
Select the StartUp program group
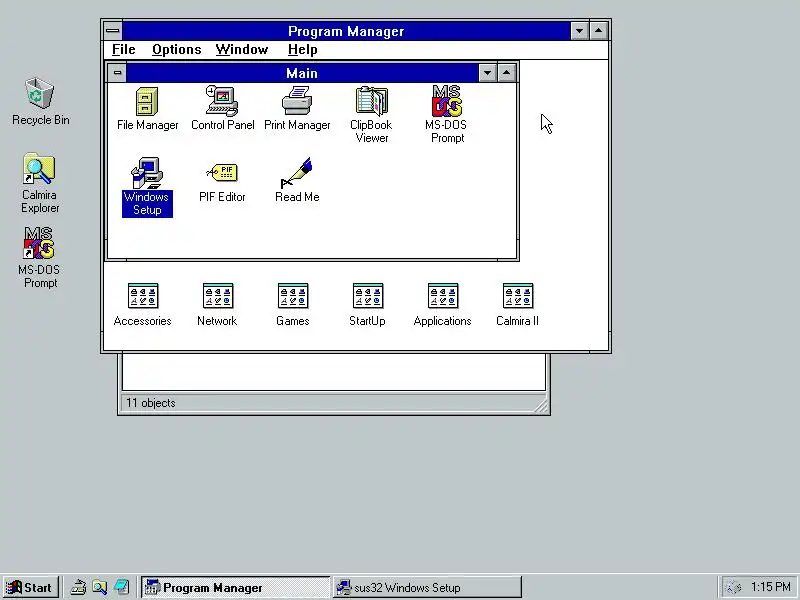click(367, 305)
